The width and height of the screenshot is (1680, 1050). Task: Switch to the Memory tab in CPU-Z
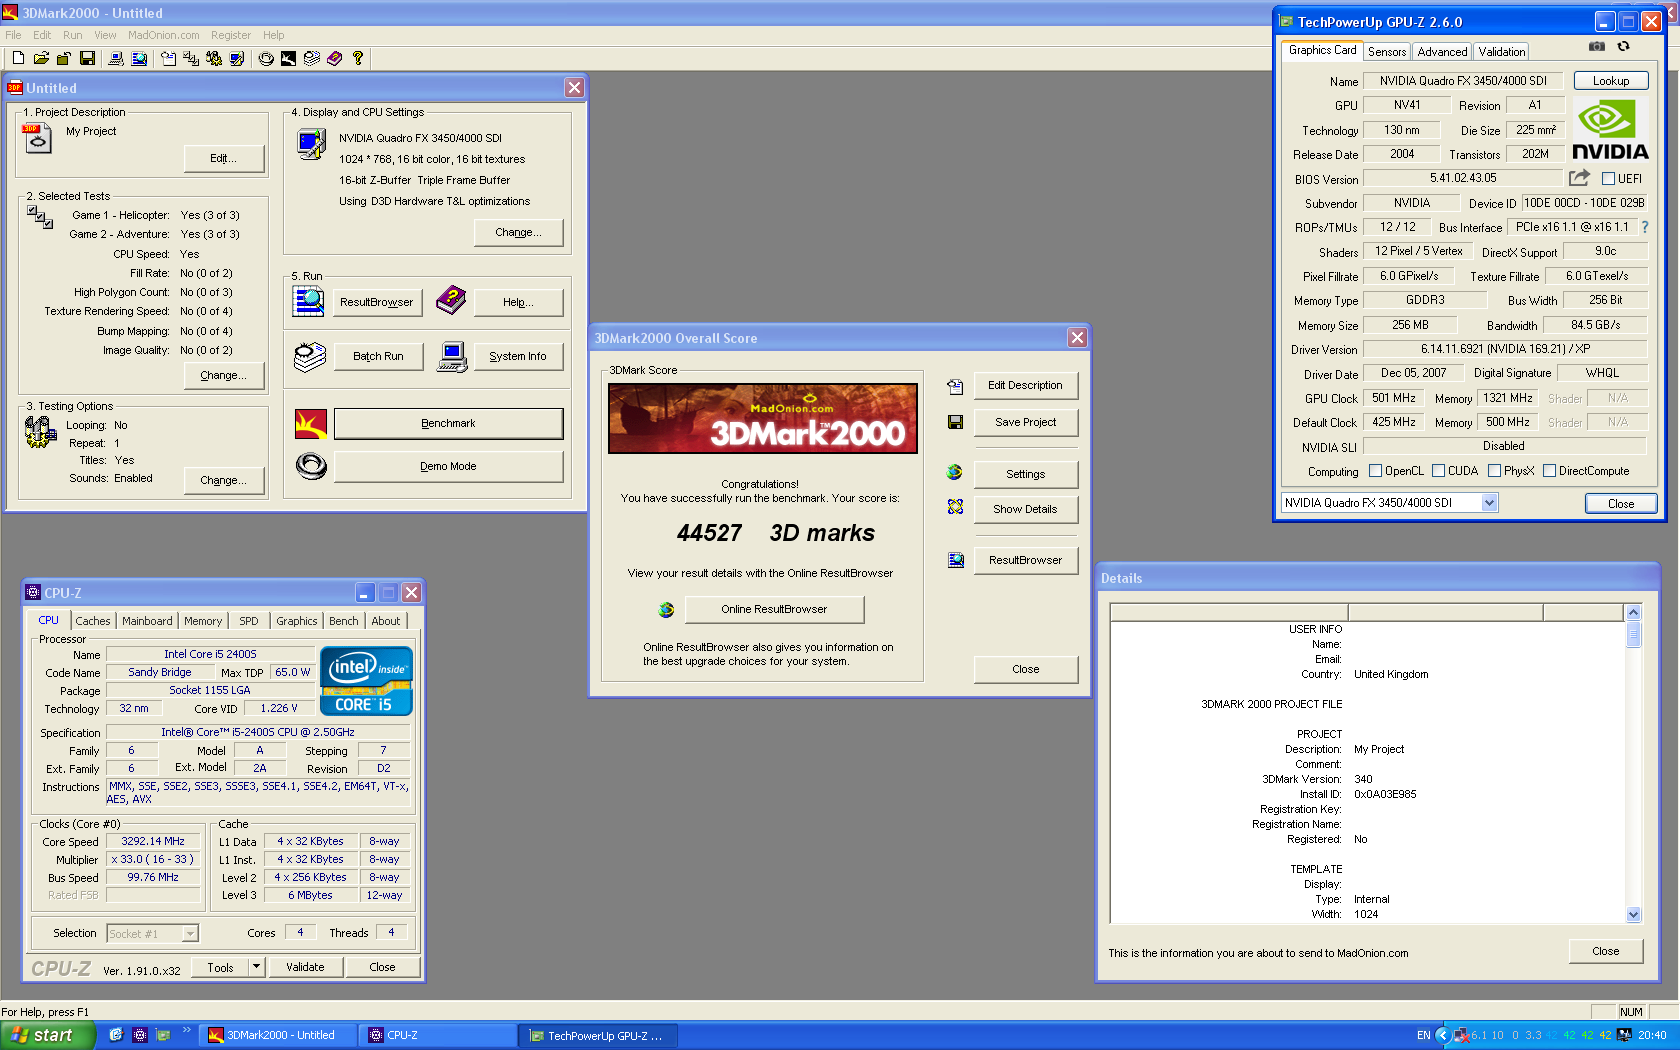point(203,621)
